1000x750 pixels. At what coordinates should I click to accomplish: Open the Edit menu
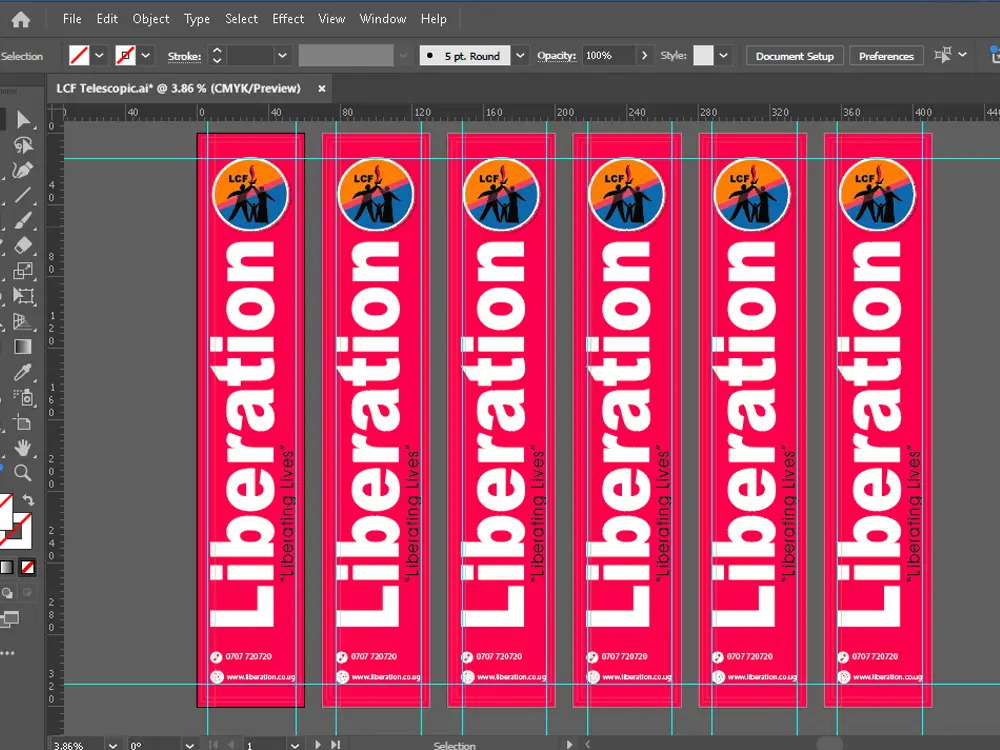point(107,19)
